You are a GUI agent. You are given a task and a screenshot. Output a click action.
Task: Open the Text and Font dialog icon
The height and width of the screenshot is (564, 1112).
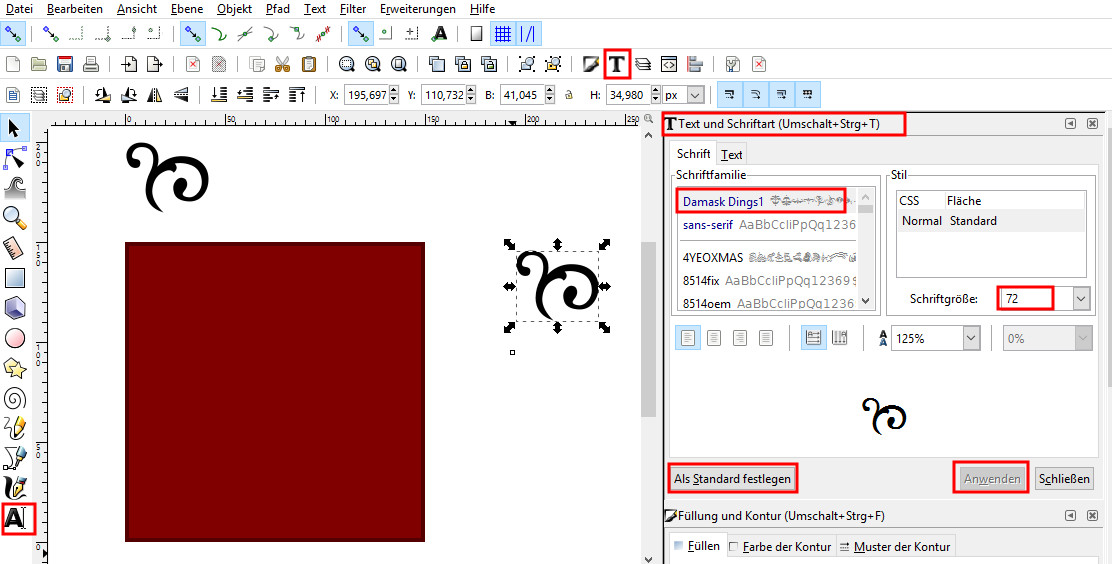point(617,64)
